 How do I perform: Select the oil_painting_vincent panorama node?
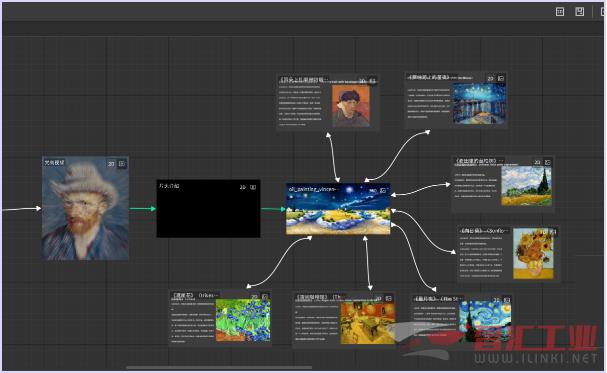coord(338,209)
